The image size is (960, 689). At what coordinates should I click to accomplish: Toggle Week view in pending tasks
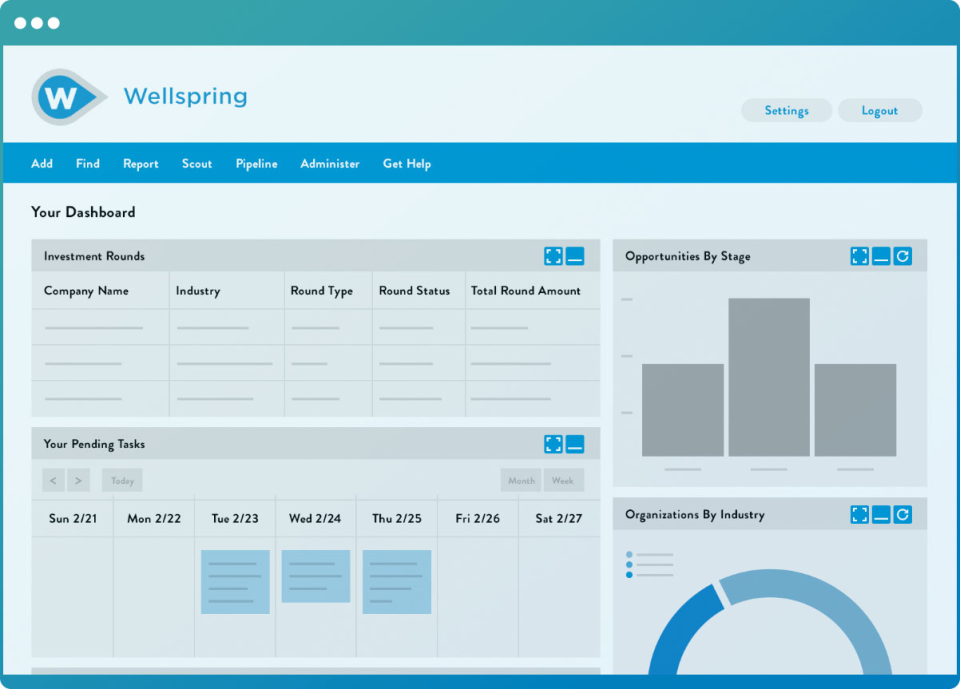tap(563, 480)
